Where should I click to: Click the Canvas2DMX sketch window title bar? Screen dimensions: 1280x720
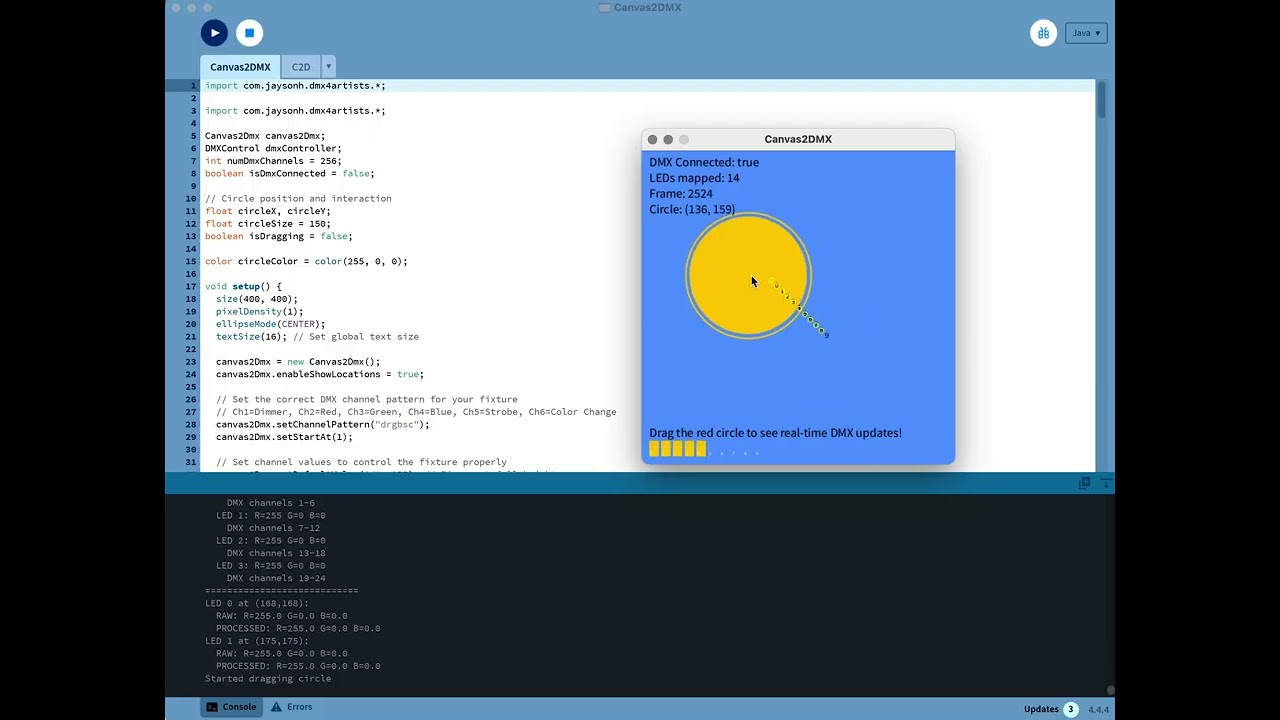798,139
